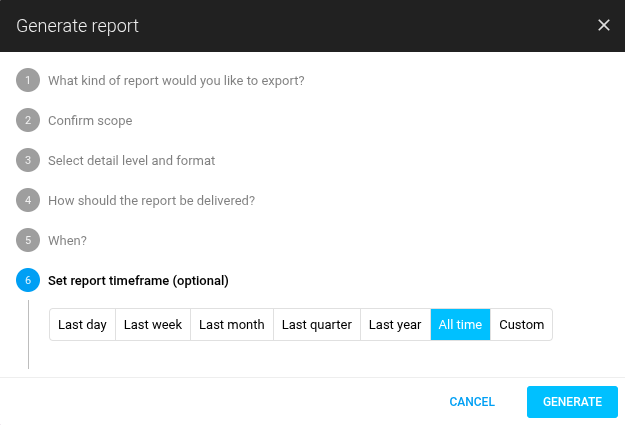Switch the timeframe to Last year
The height and width of the screenshot is (425, 625).
pos(395,324)
